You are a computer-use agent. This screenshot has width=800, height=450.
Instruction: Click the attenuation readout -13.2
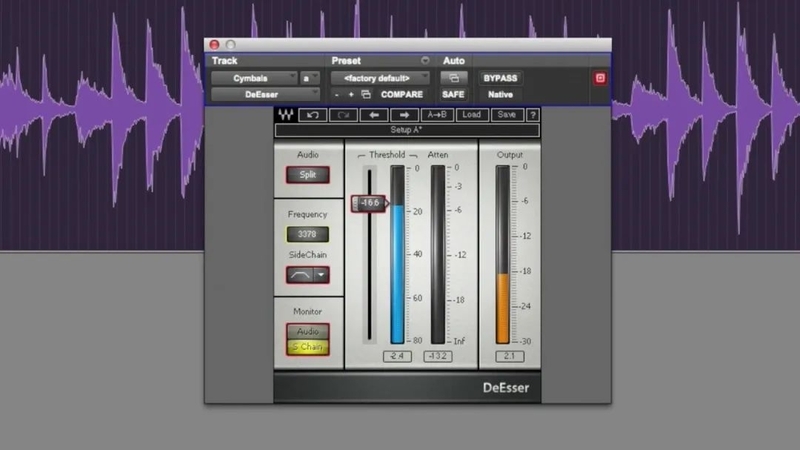point(438,356)
